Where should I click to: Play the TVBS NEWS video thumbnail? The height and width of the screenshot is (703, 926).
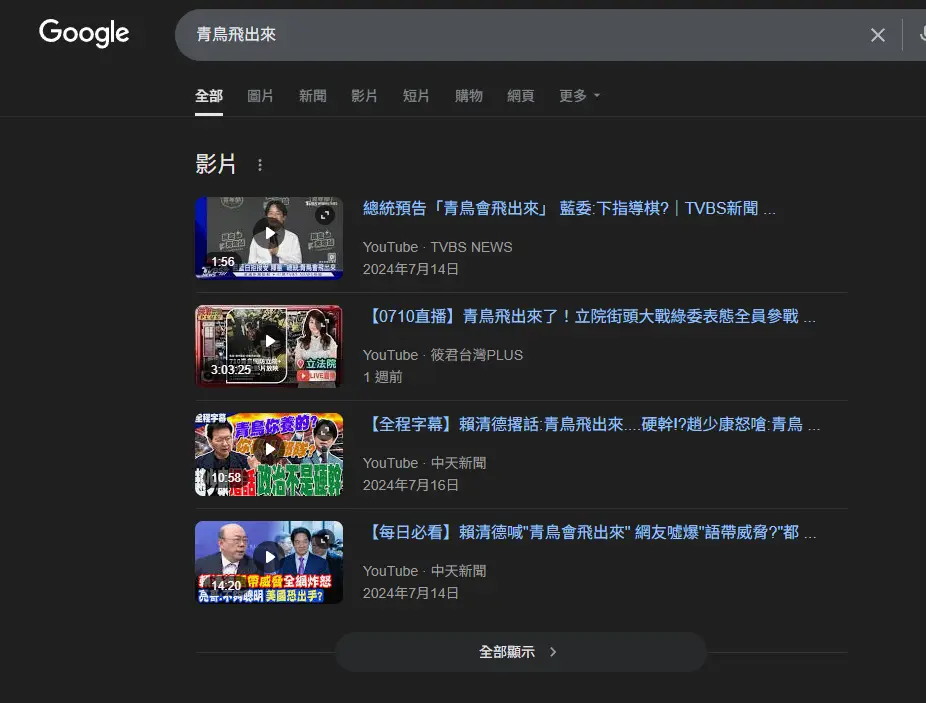pyautogui.click(x=269, y=237)
